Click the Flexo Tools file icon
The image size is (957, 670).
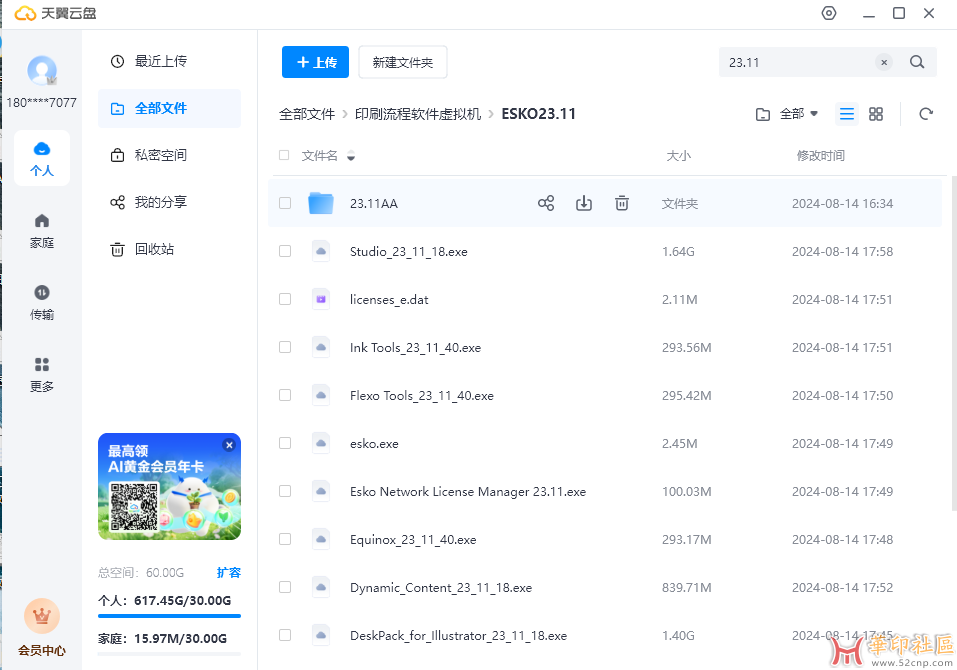pyautogui.click(x=321, y=395)
